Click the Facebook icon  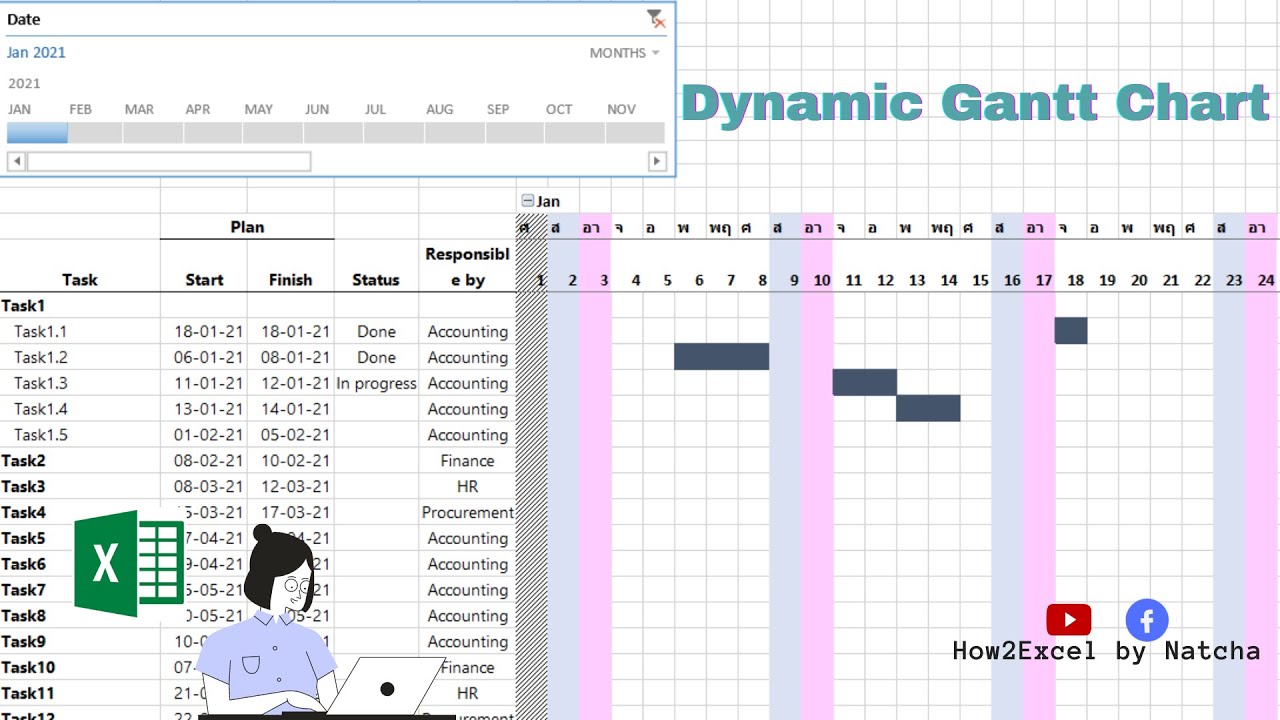(x=1147, y=620)
